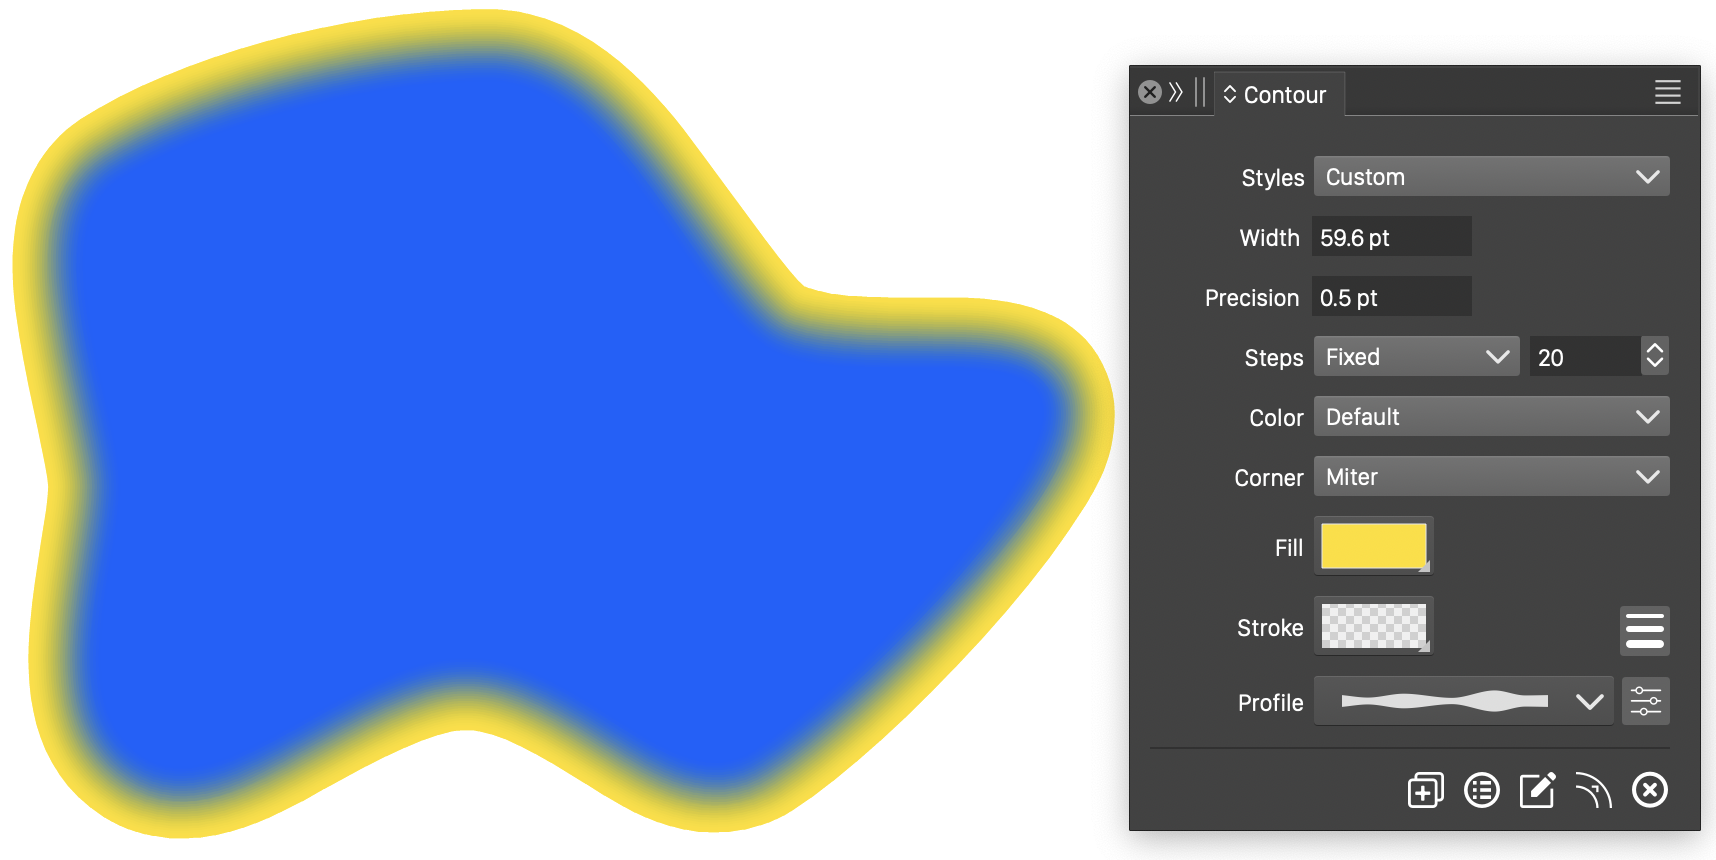
Task: Select the Contour tab
Action: tap(1277, 95)
